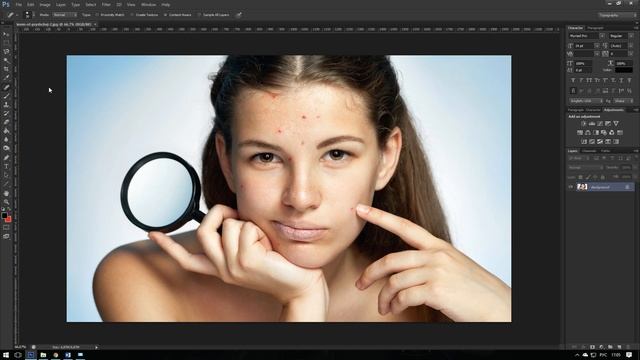Open the anti-aliasing dropdown in Character panel
The image size is (640, 360).
(623, 101)
